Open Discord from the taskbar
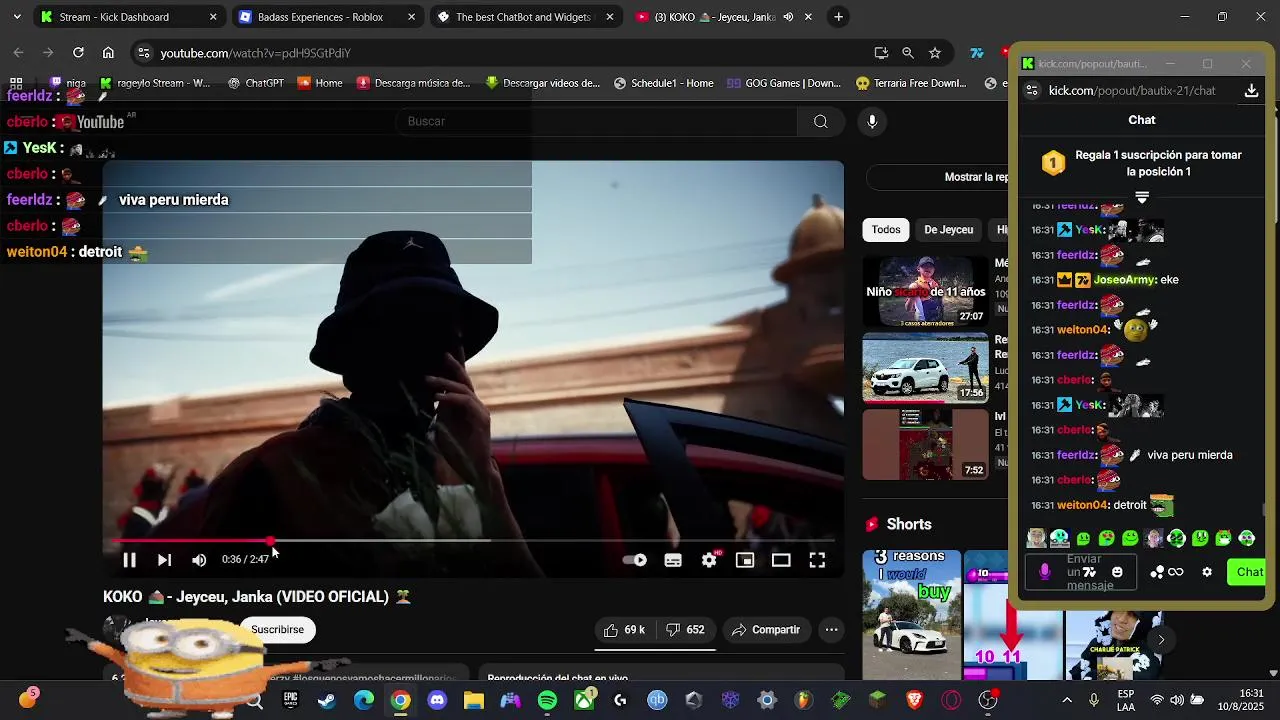Screen dimensions: 1280x720 [x=437, y=701]
